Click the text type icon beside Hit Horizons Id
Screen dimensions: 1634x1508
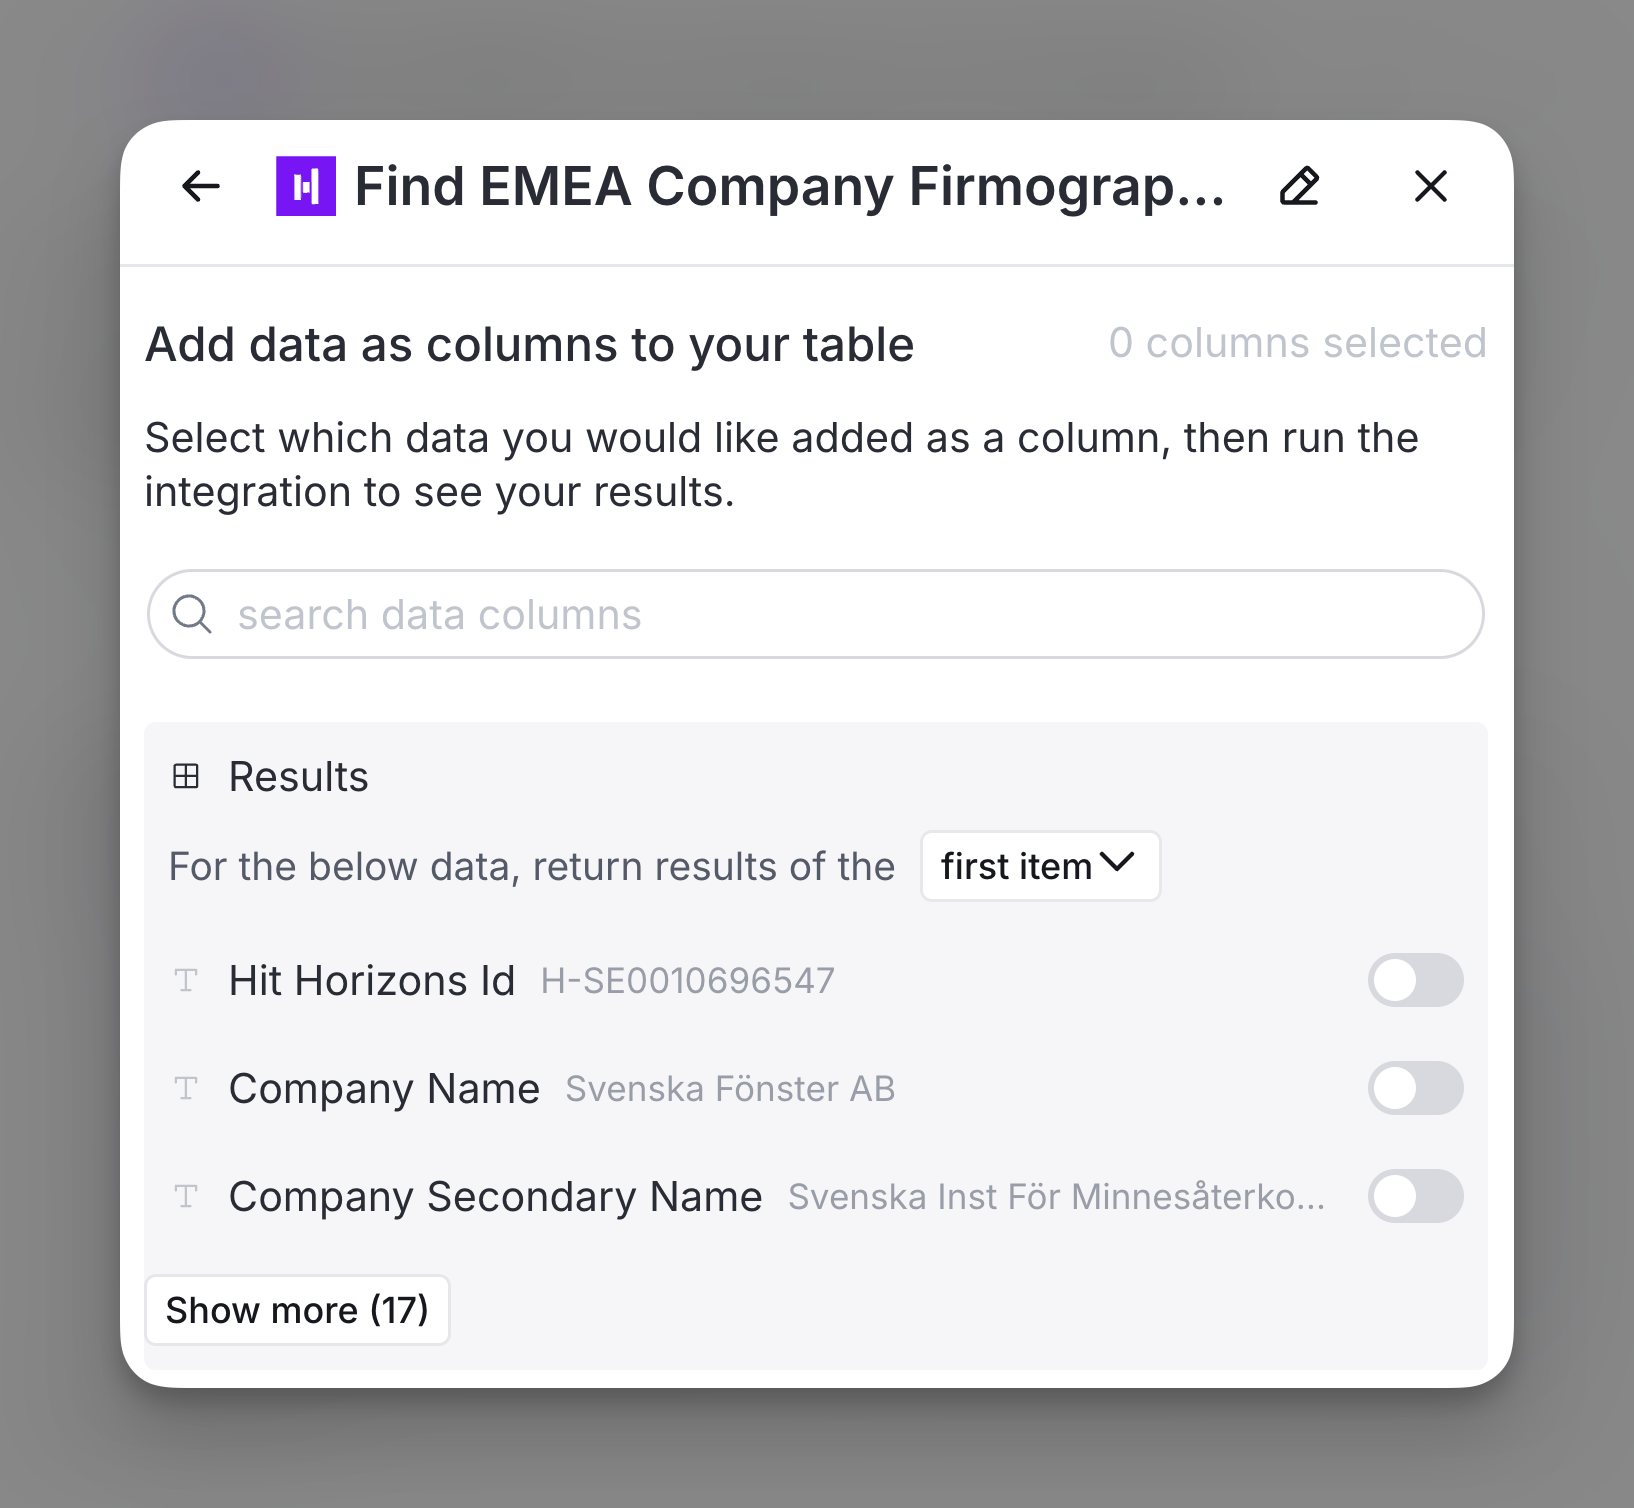point(186,980)
